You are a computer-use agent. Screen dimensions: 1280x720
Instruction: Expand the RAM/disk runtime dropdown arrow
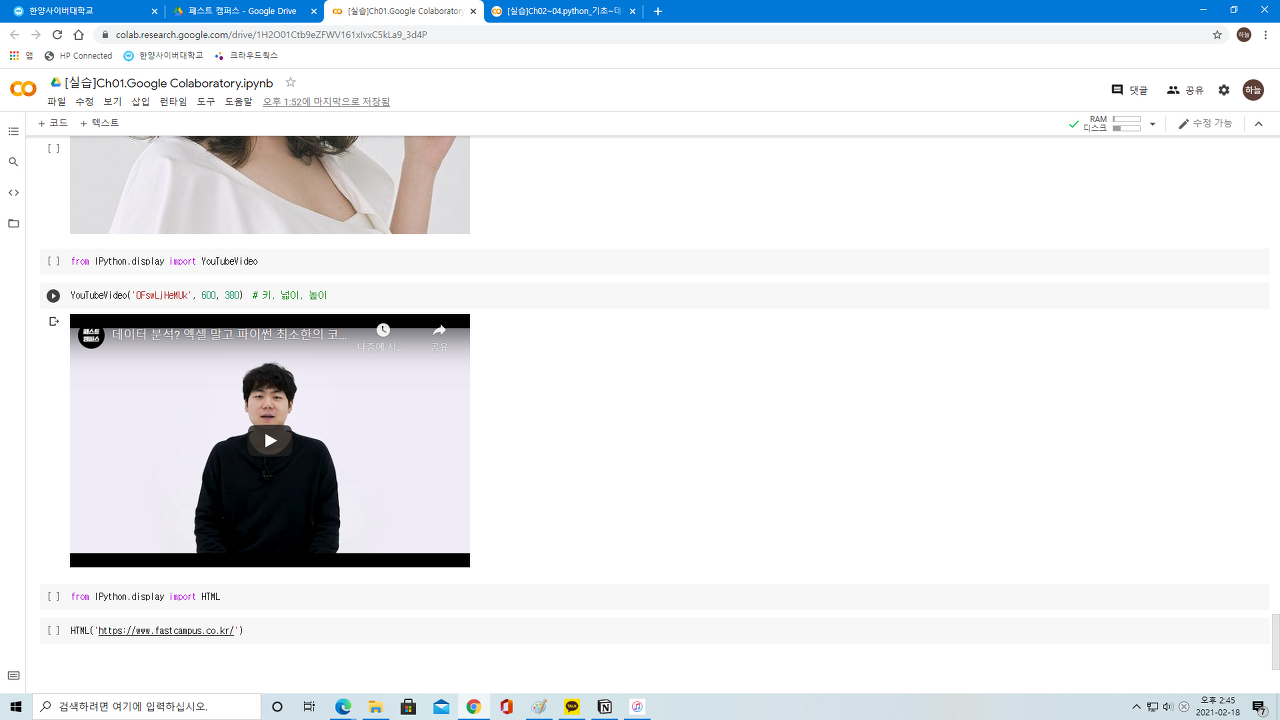tap(1152, 124)
